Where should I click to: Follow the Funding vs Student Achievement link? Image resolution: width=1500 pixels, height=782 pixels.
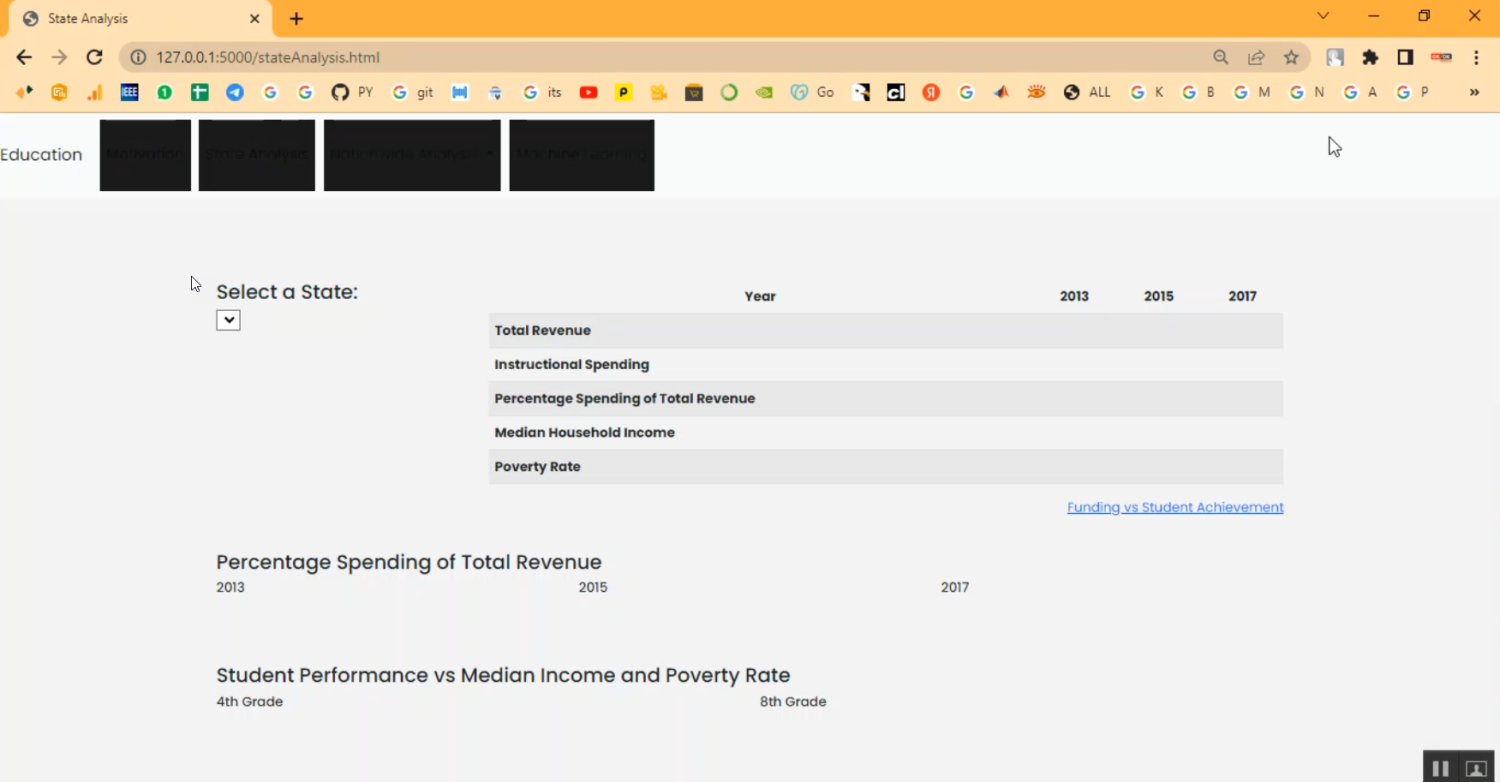(x=1174, y=507)
